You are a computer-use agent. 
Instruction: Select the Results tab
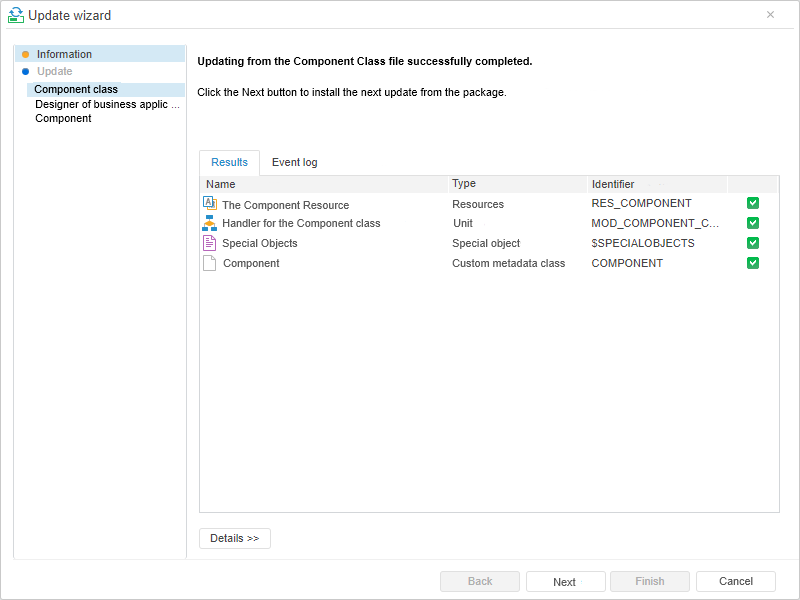229,162
